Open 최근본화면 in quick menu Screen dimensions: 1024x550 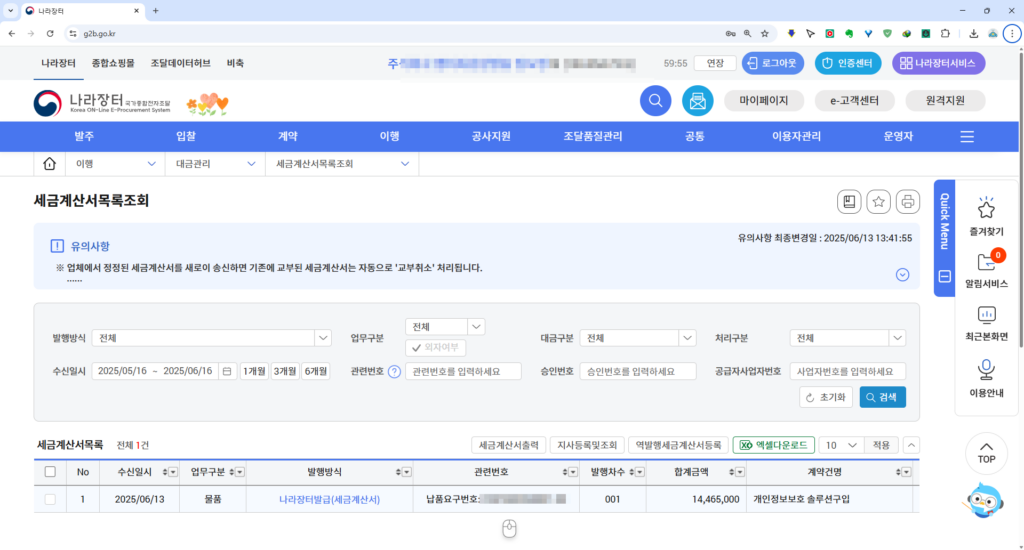pos(986,323)
